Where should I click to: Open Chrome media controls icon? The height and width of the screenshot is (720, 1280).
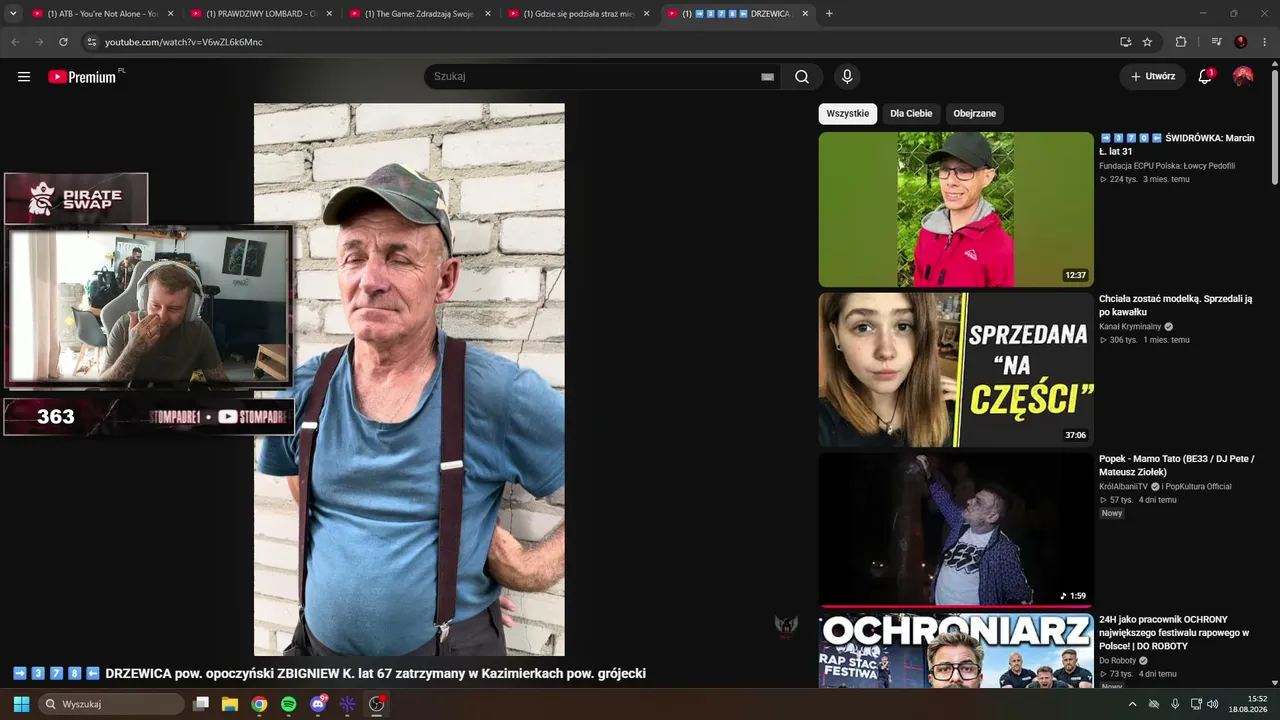click(1217, 42)
